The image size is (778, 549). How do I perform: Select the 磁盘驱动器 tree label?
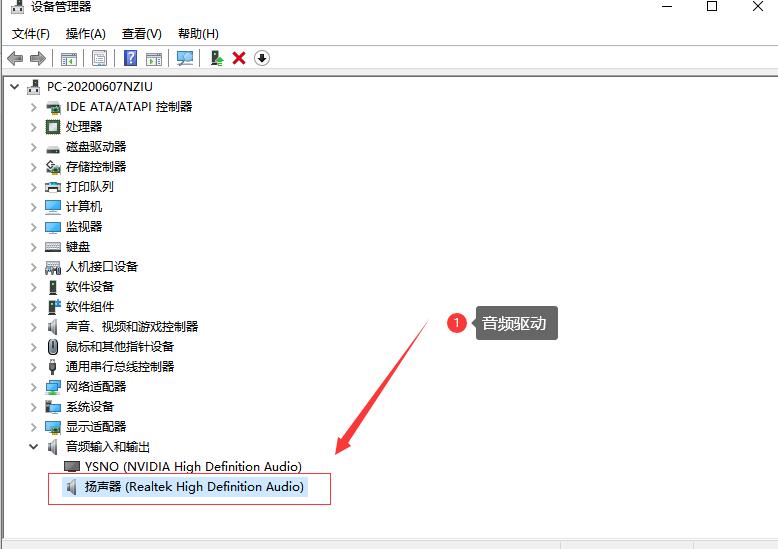tap(96, 146)
